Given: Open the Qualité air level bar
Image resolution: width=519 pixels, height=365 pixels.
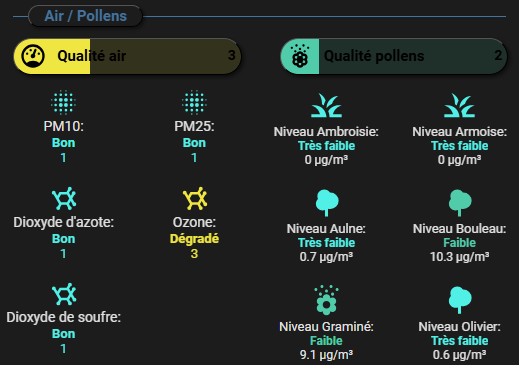Looking at the screenshot, I should point(127,56).
